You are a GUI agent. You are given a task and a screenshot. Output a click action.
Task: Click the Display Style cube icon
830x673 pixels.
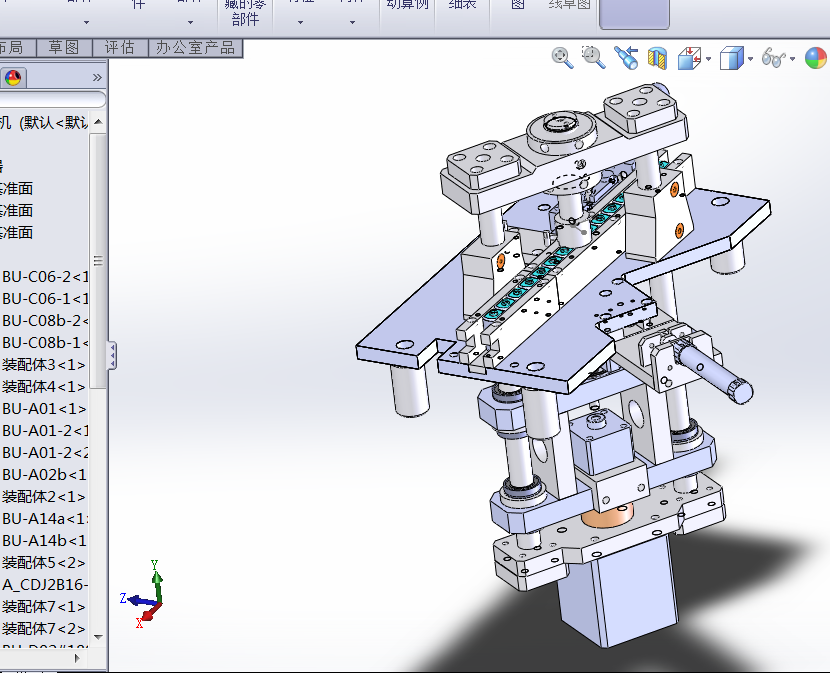click(731, 58)
